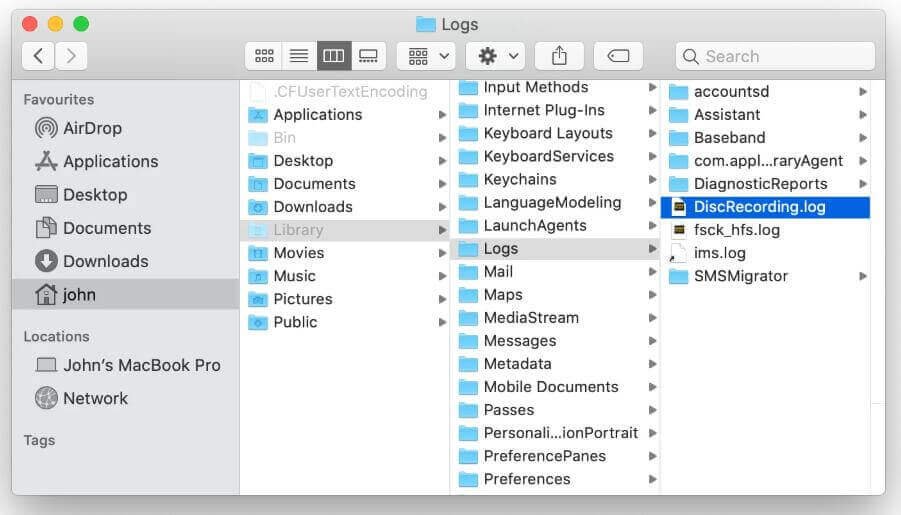Screen dimensions: 901x515
Task: Open the KeyboardServices folder
Action: click(x=556, y=156)
